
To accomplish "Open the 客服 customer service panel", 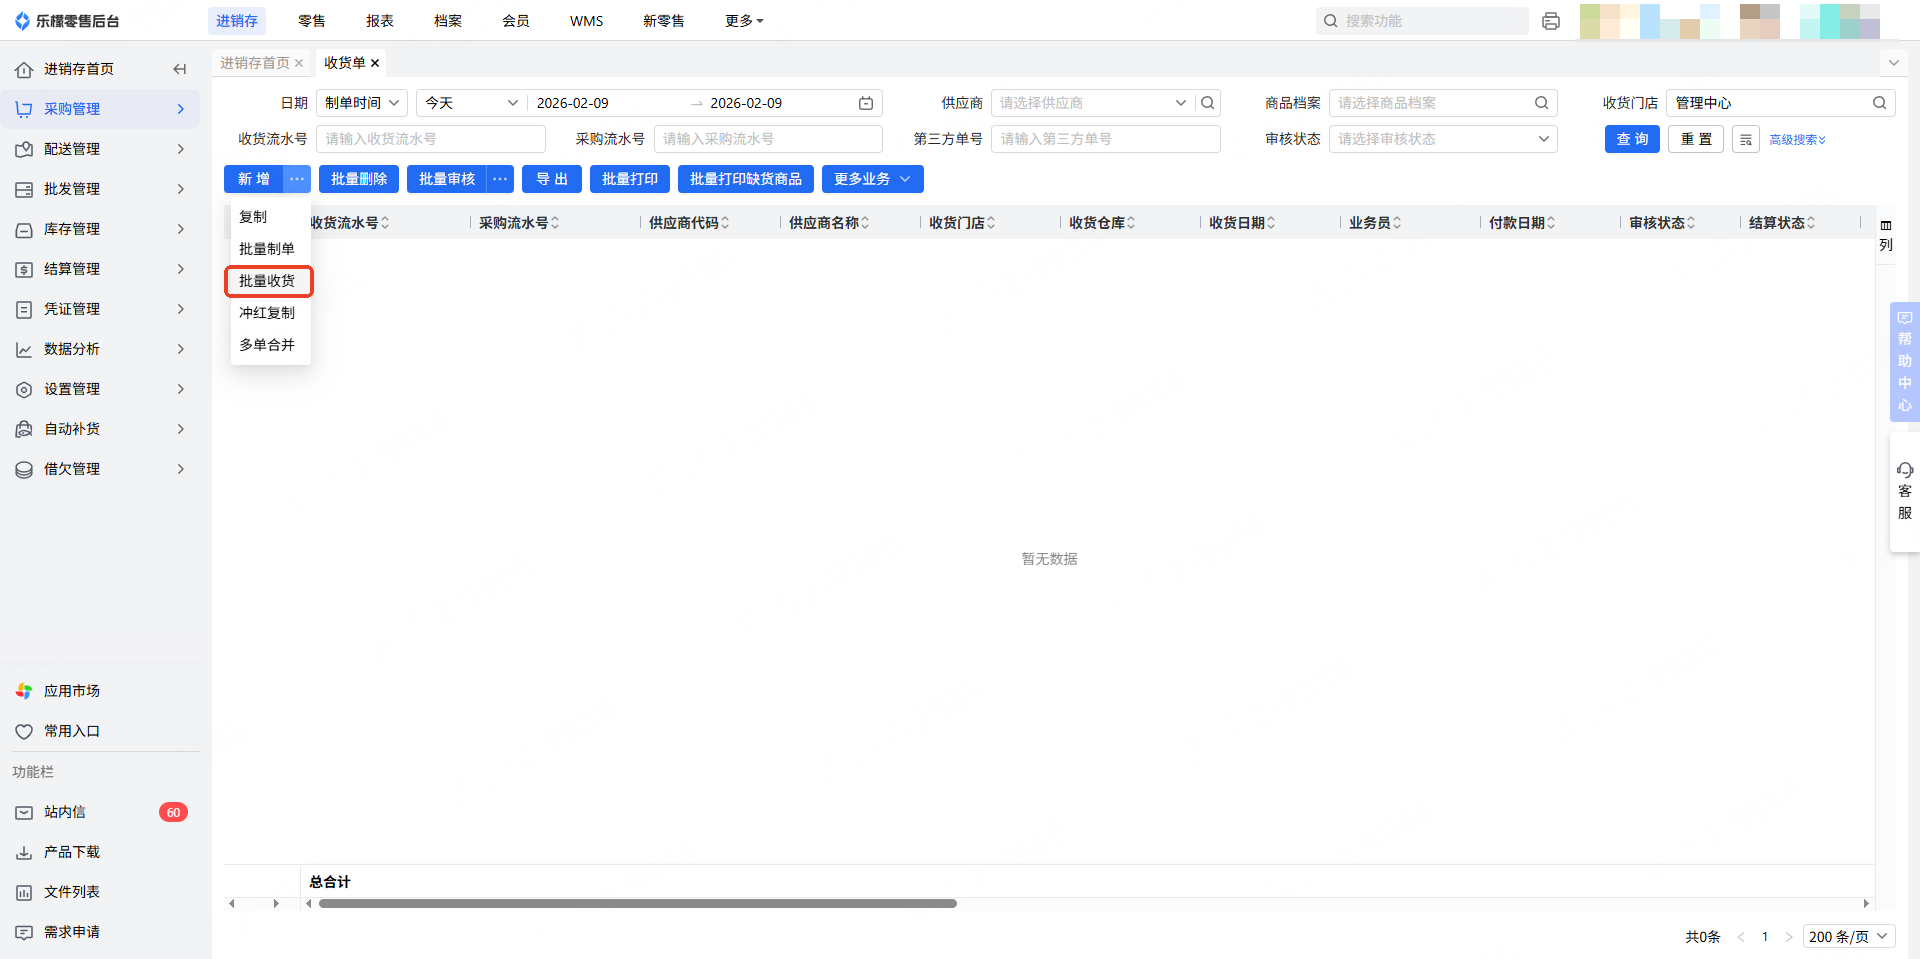I will (1905, 491).
